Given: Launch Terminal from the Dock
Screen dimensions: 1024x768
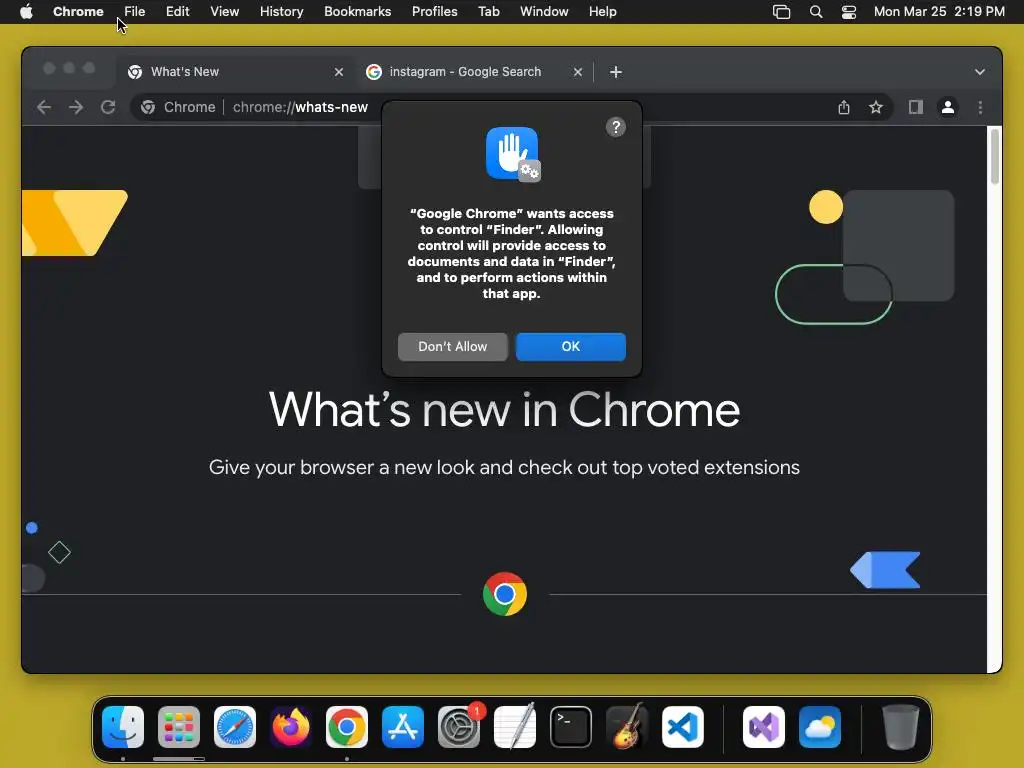Looking at the screenshot, I should pyautogui.click(x=571, y=727).
